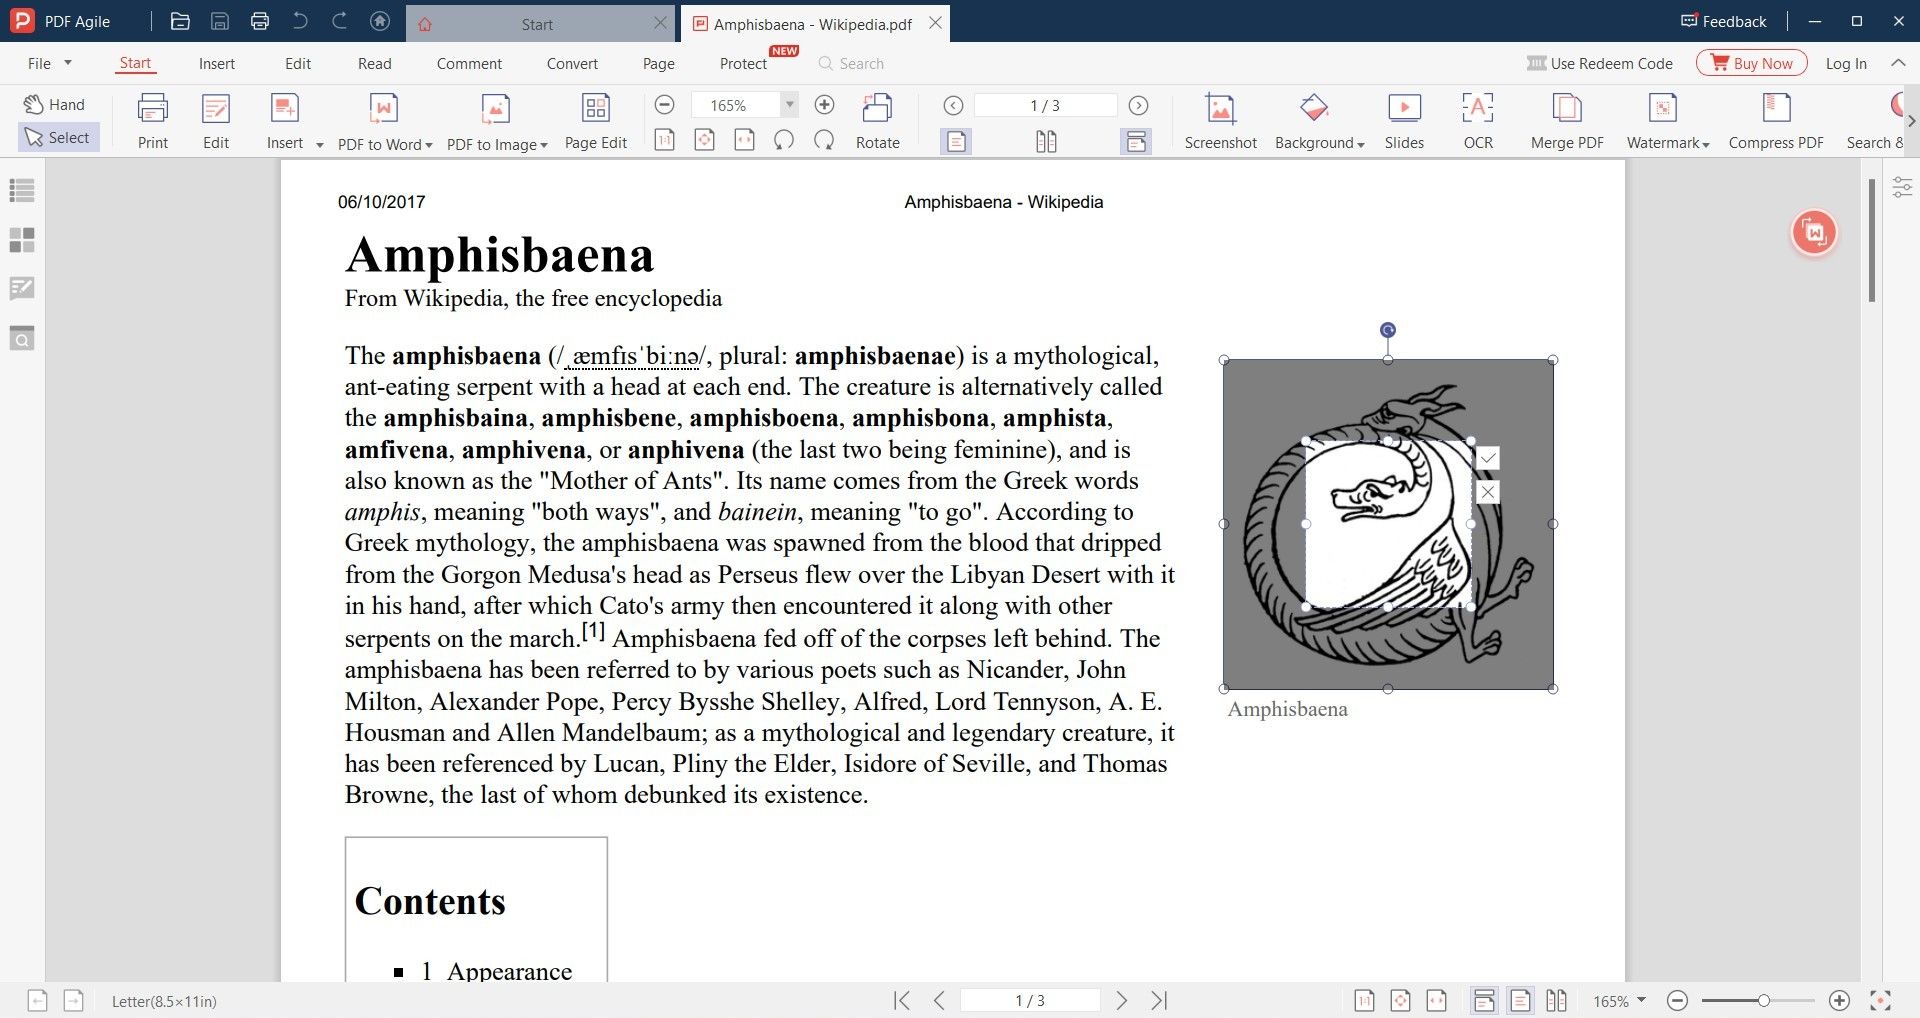The height and width of the screenshot is (1018, 1920).
Task: Switch to the Insert ribbon tab
Action: coord(216,63)
